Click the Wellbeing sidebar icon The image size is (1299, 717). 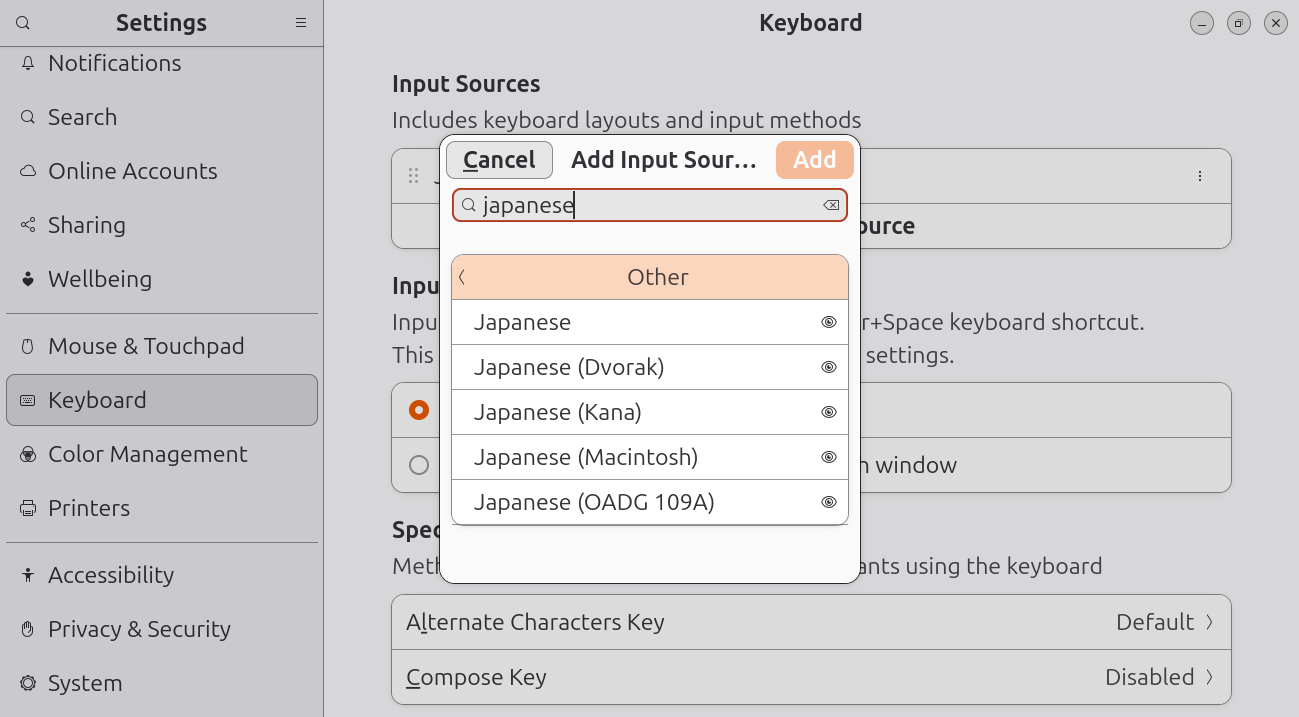[x=28, y=279]
